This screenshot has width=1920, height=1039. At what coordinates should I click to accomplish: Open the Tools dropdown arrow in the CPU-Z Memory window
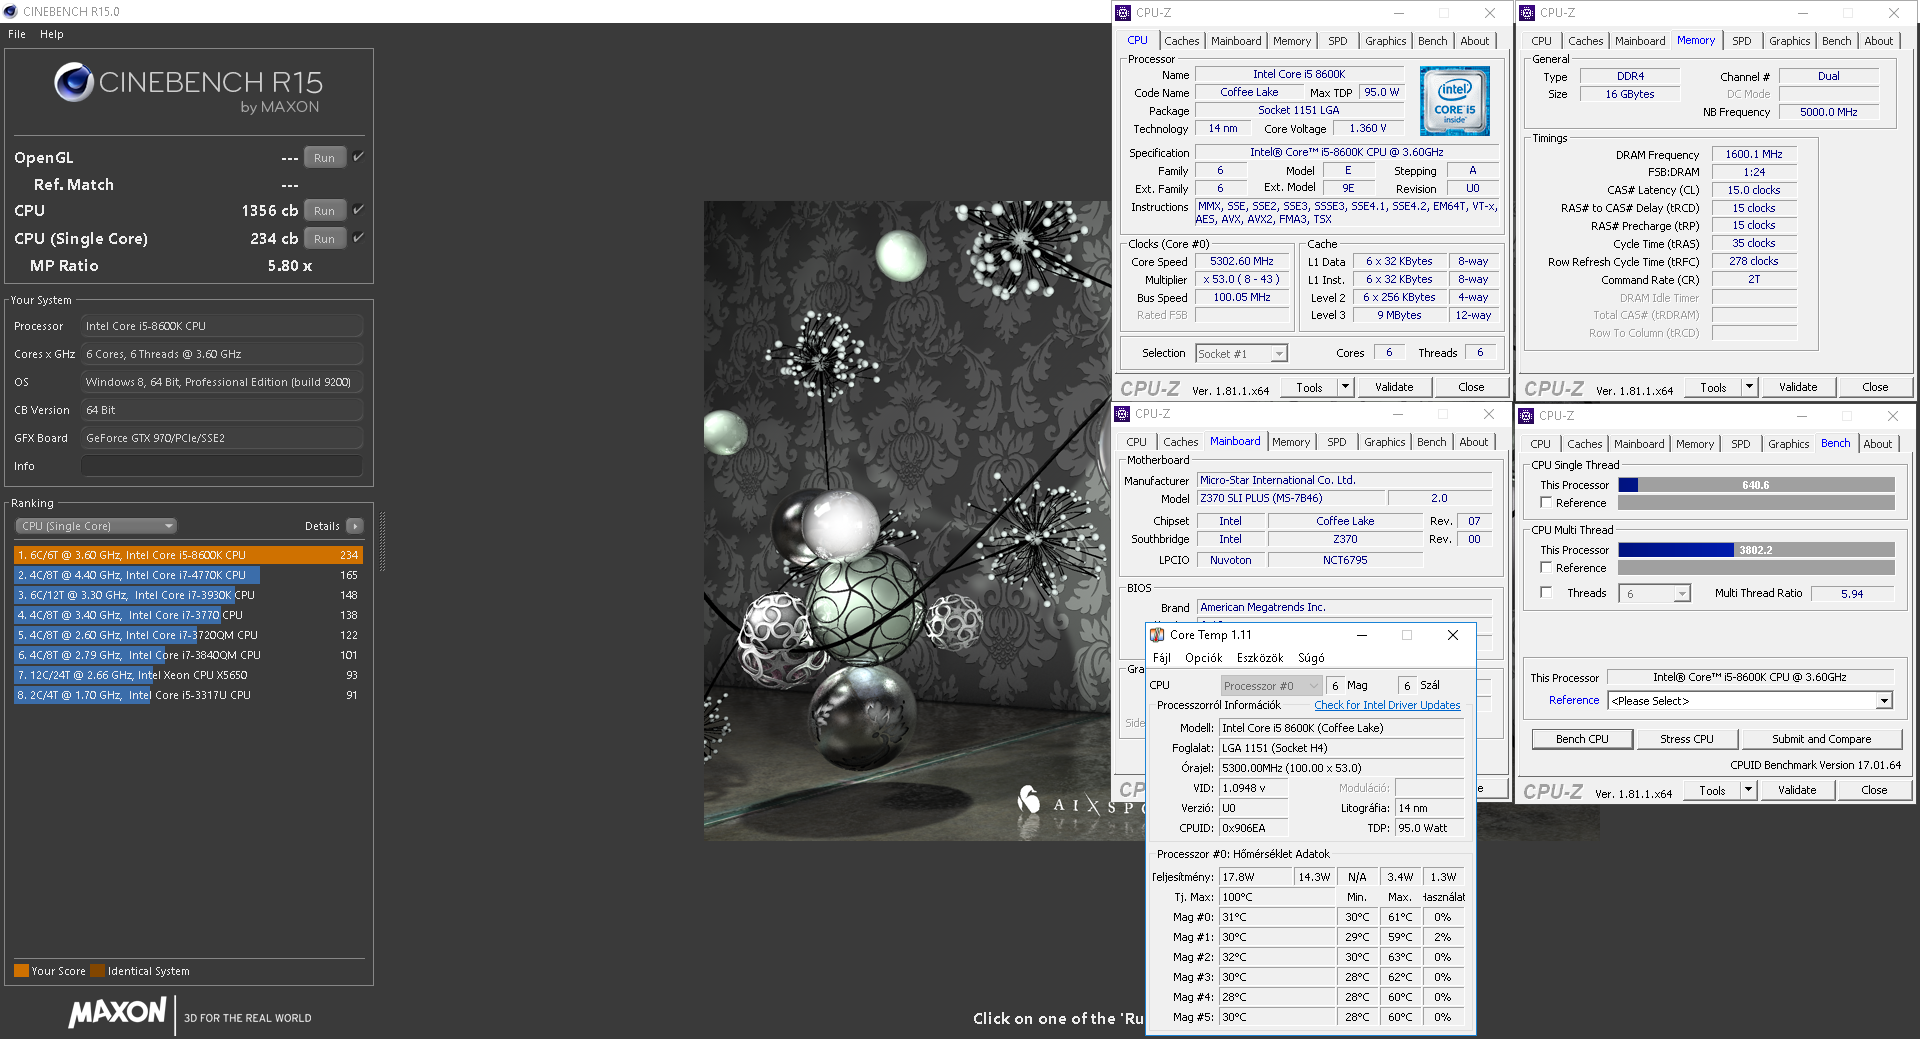tap(1749, 387)
